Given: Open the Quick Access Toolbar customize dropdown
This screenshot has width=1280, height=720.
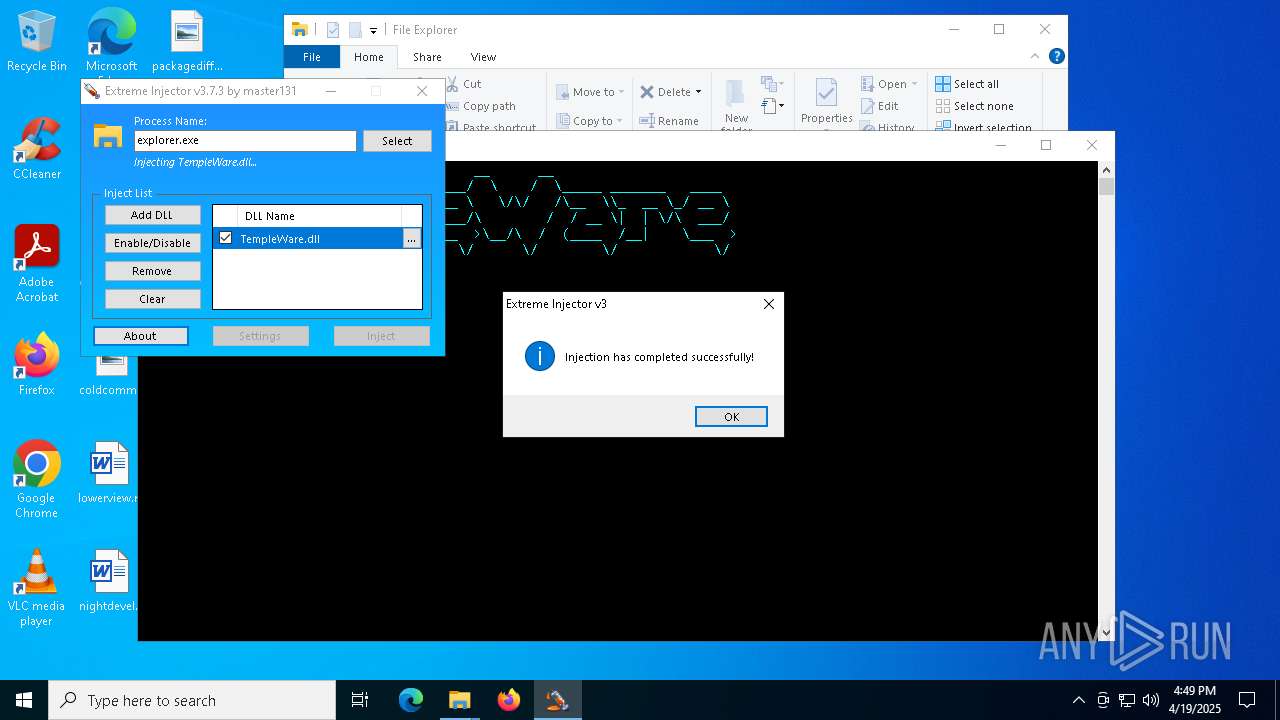Looking at the screenshot, I should (x=373, y=31).
